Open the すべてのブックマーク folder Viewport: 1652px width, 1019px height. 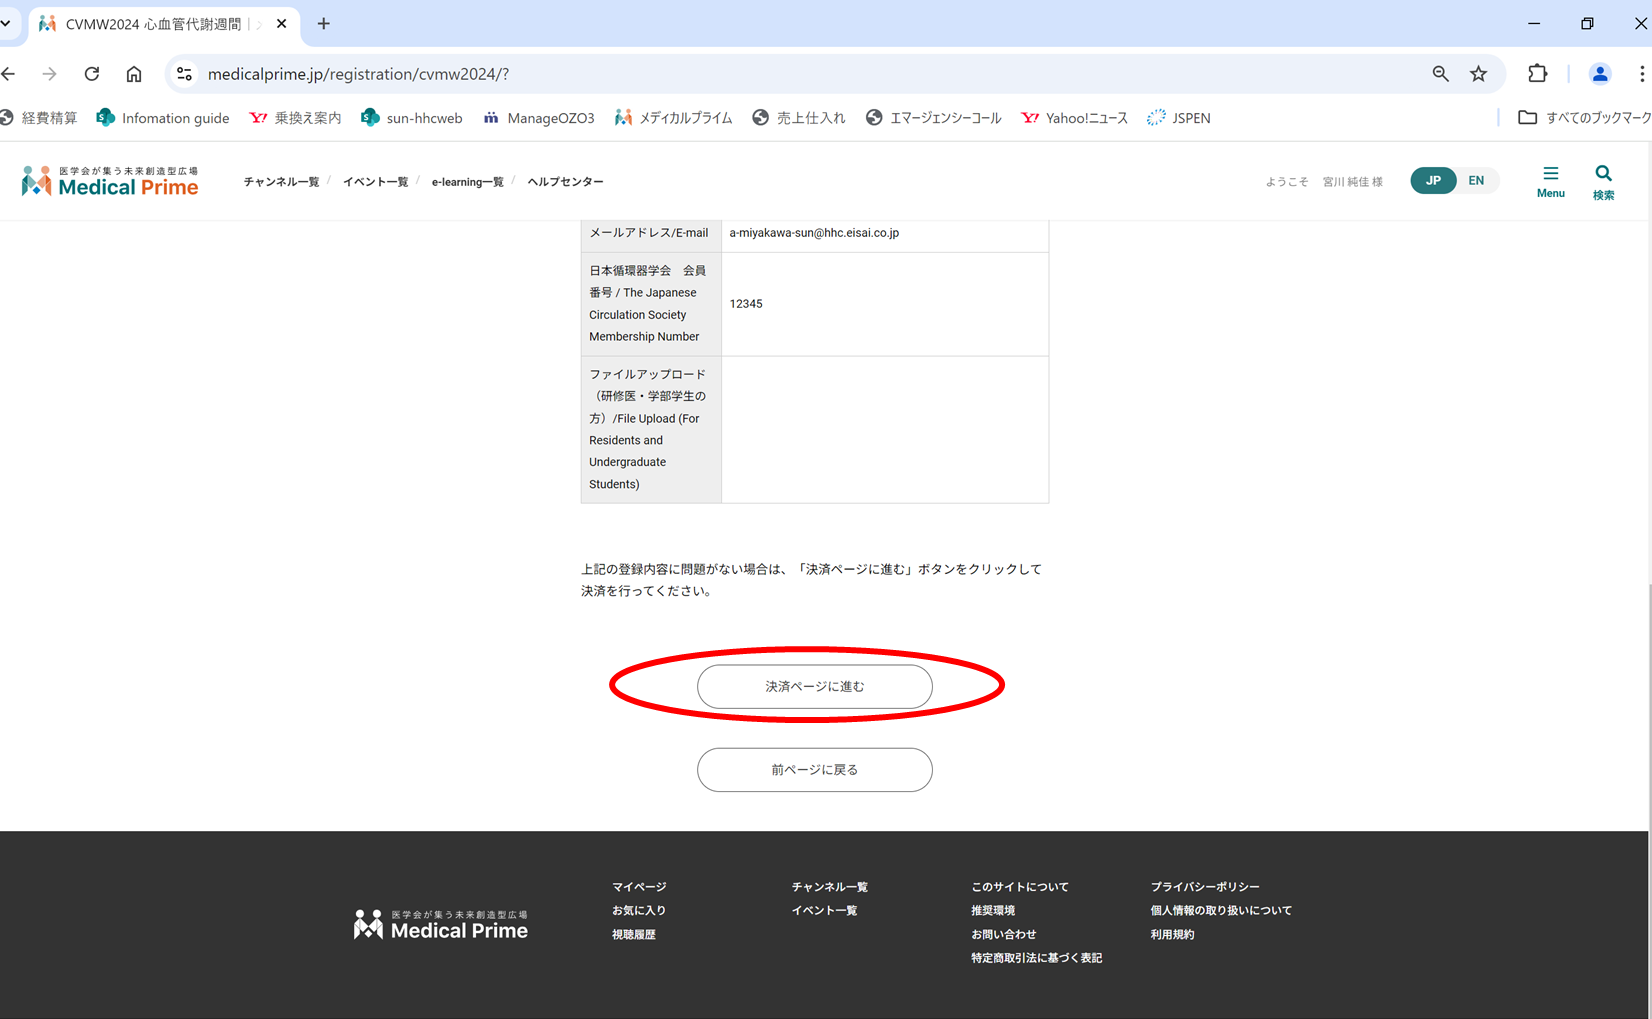click(x=1584, y=118)
